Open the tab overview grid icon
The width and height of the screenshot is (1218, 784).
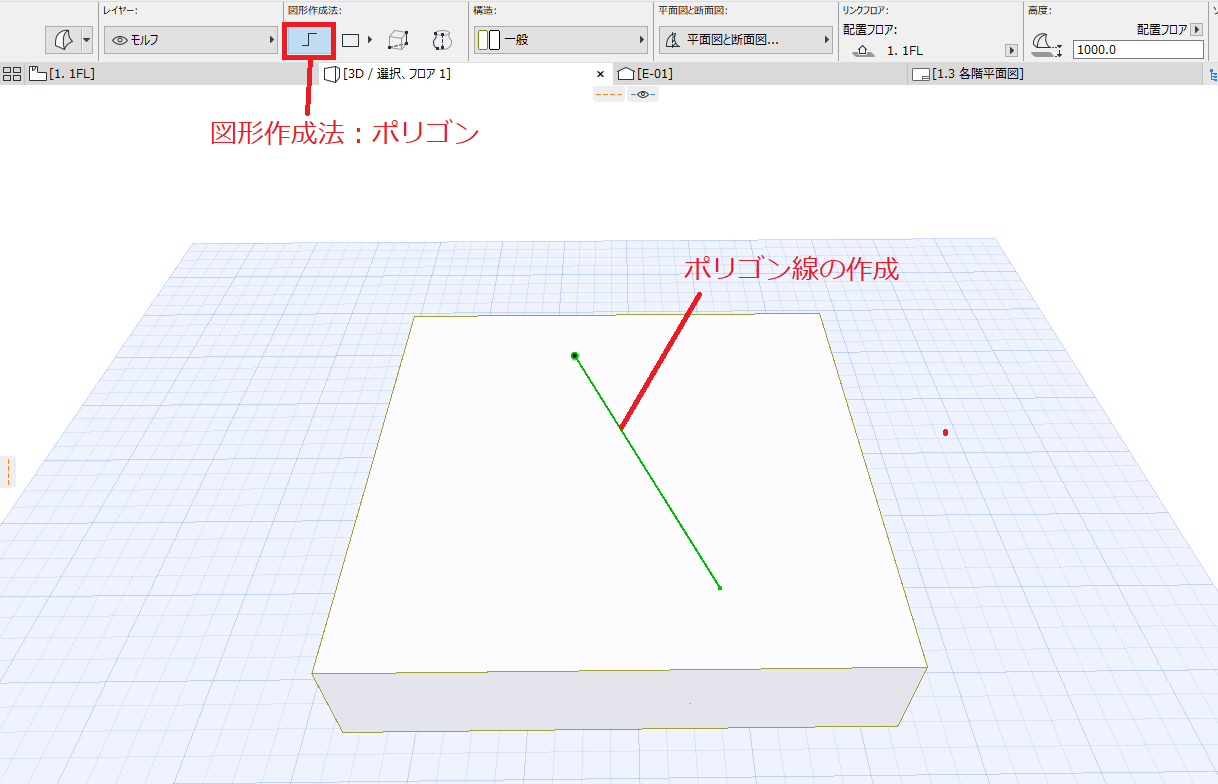click(12, 74)
